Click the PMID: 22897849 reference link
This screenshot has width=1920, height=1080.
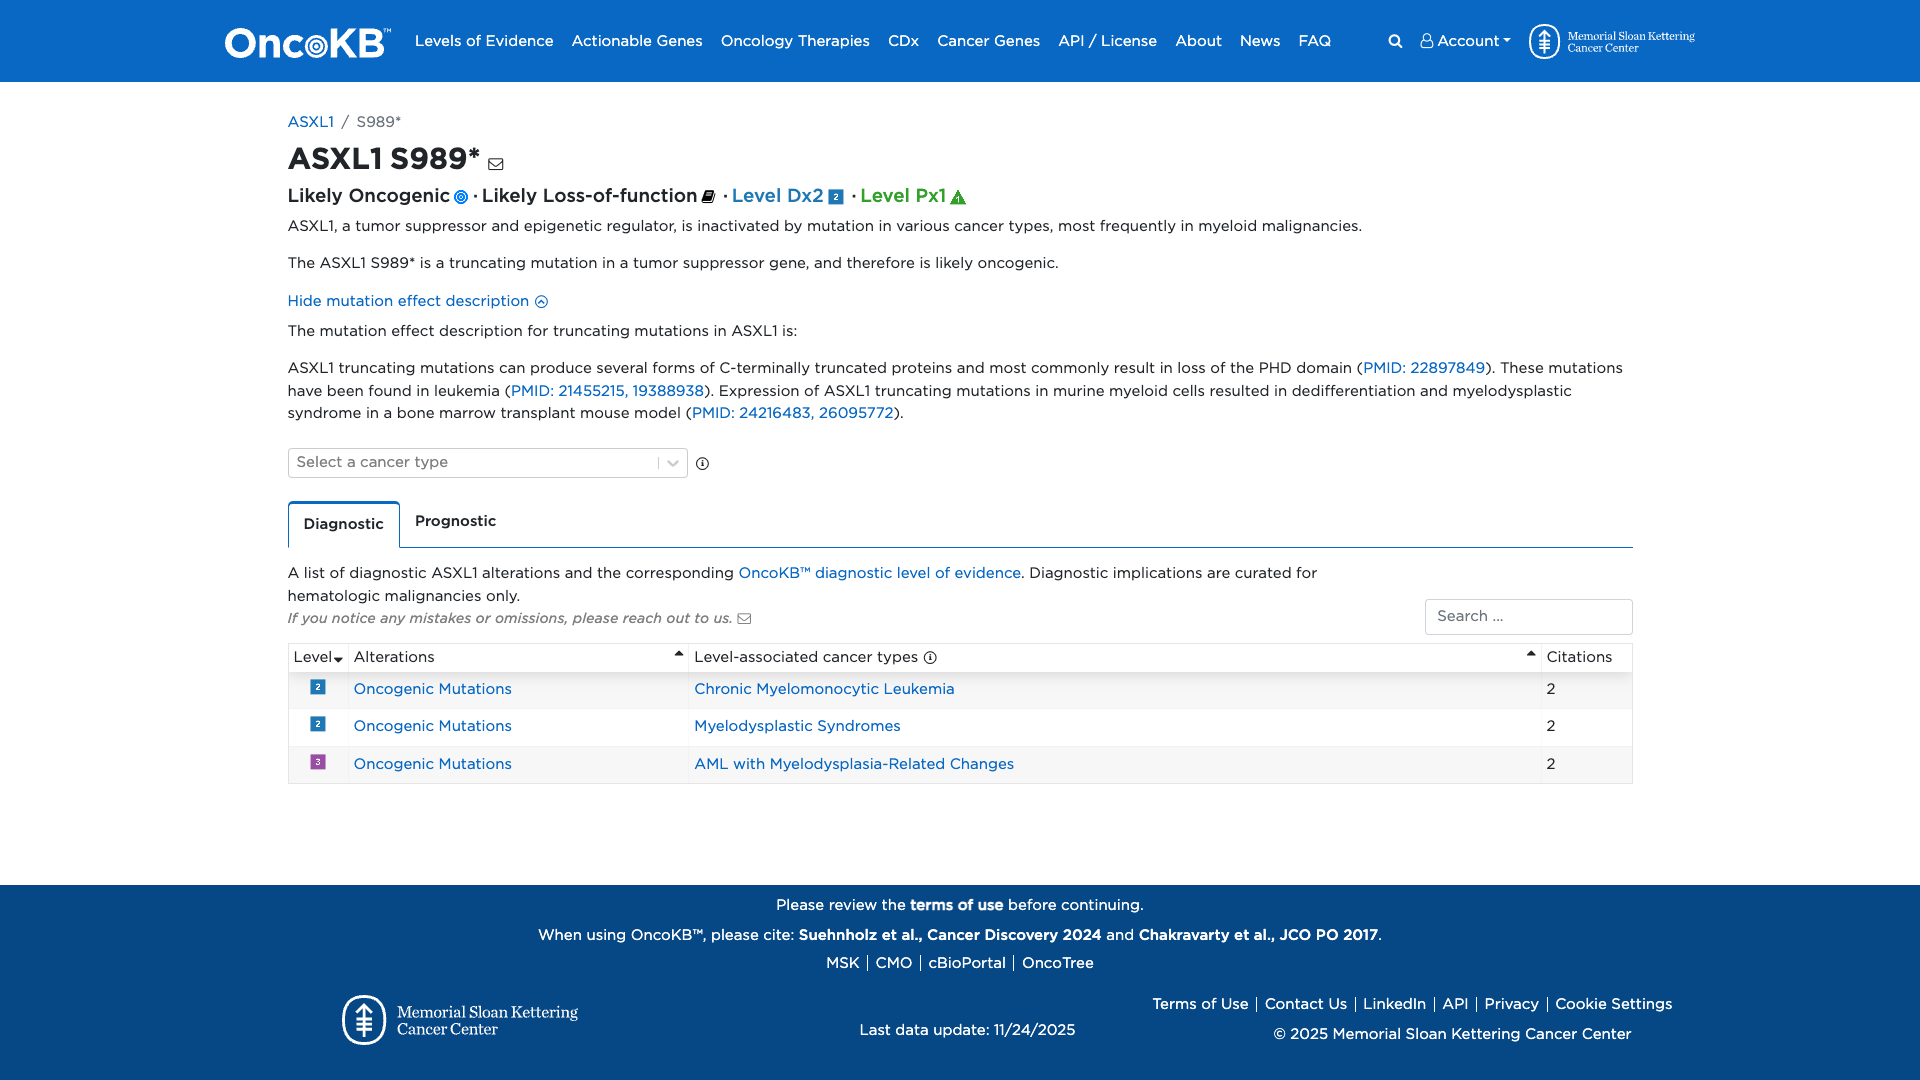click(1424, 368)
